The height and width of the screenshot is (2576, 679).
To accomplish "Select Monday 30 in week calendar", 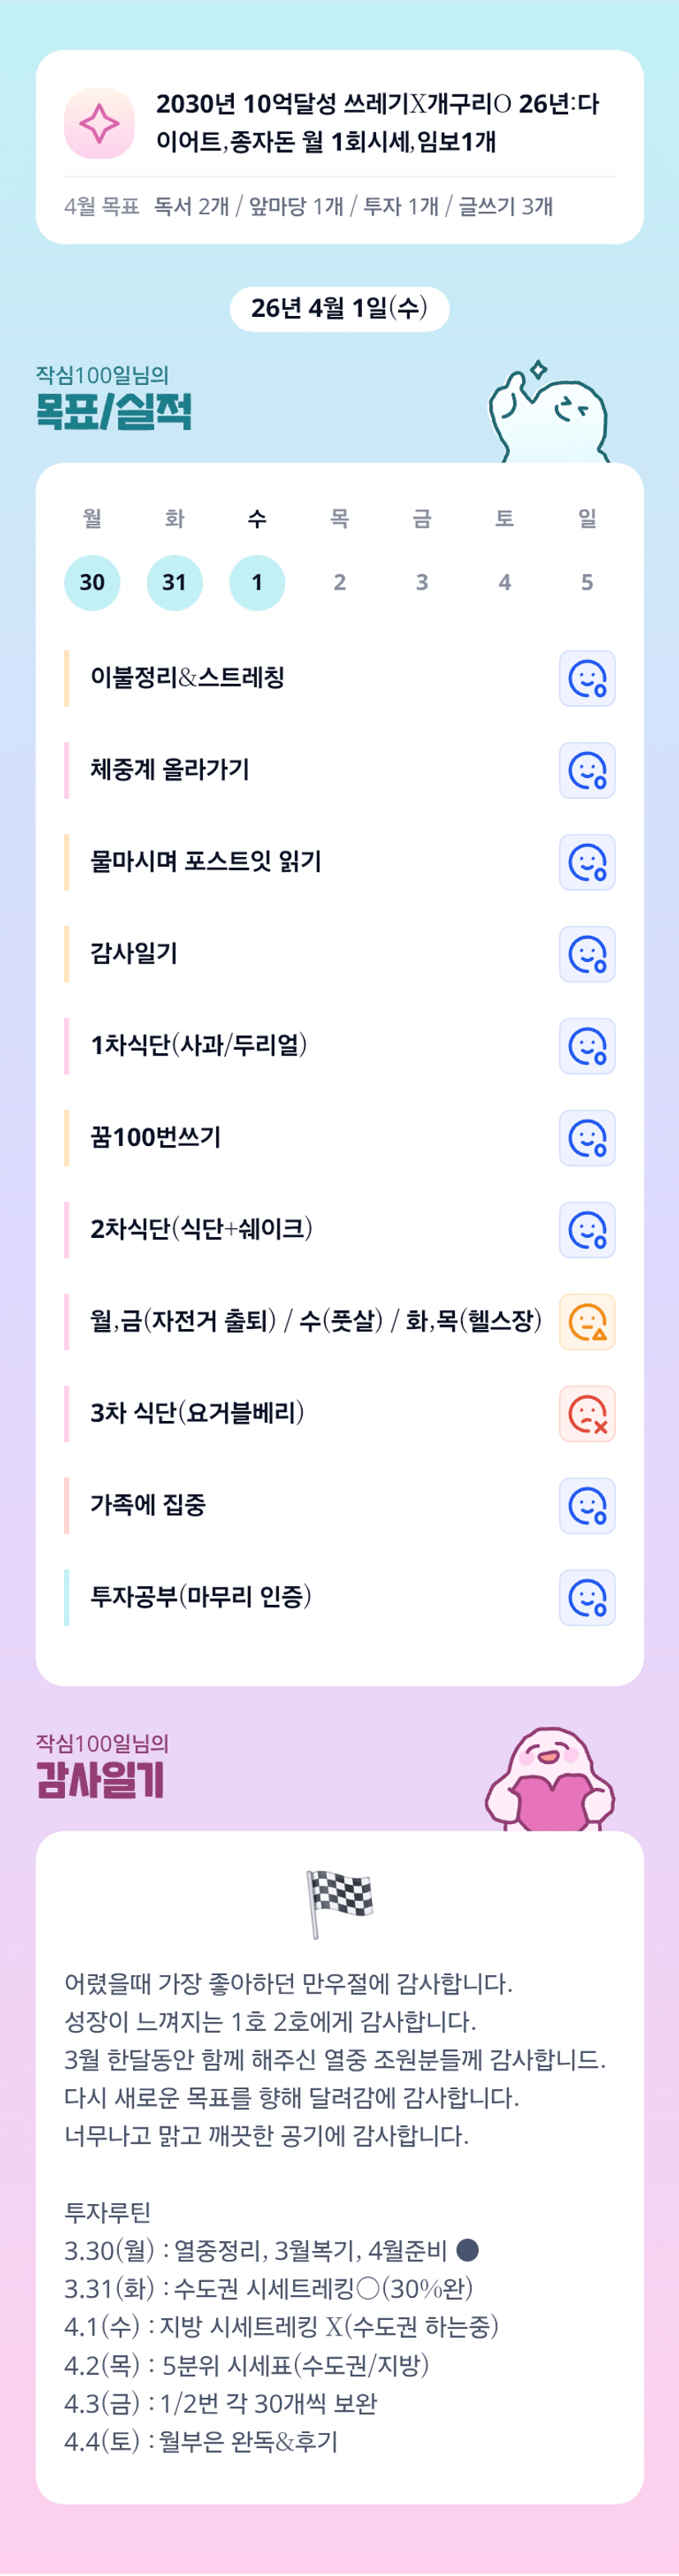I will click(92, 582).
